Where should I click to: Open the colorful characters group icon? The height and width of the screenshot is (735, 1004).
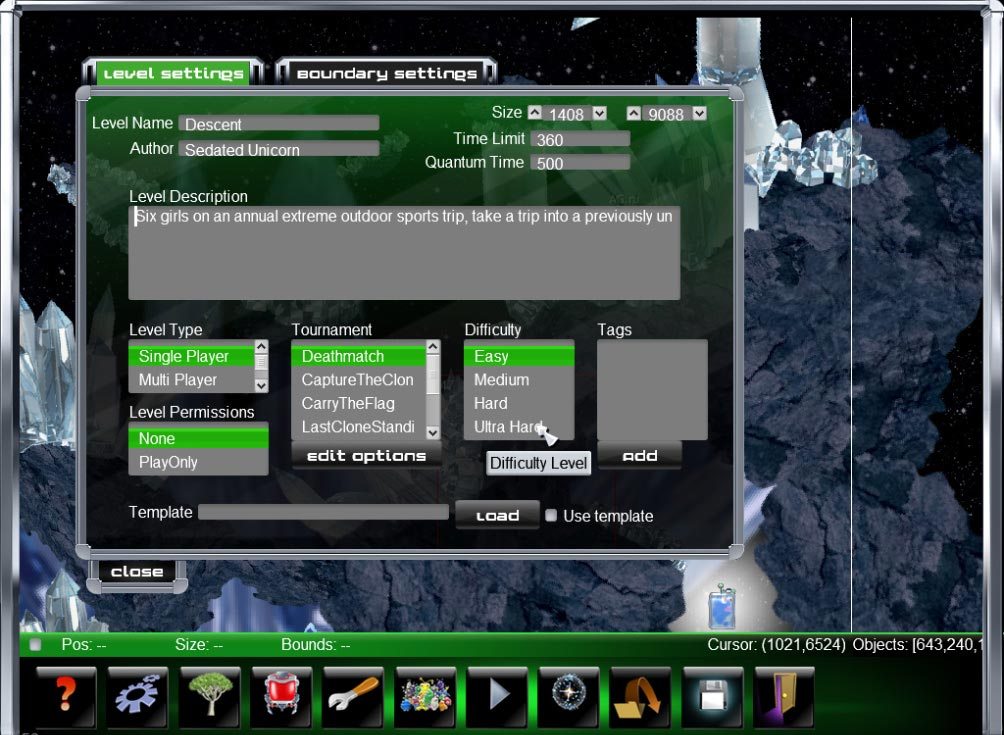click(x=426, y=696)
